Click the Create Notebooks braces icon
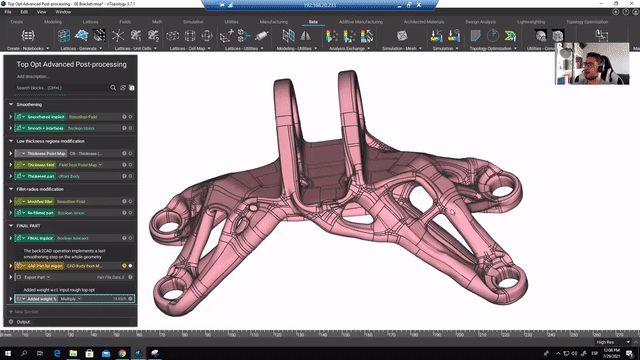Screen dimensions: 640x360 pyautogui.click(x=28, y=36)
